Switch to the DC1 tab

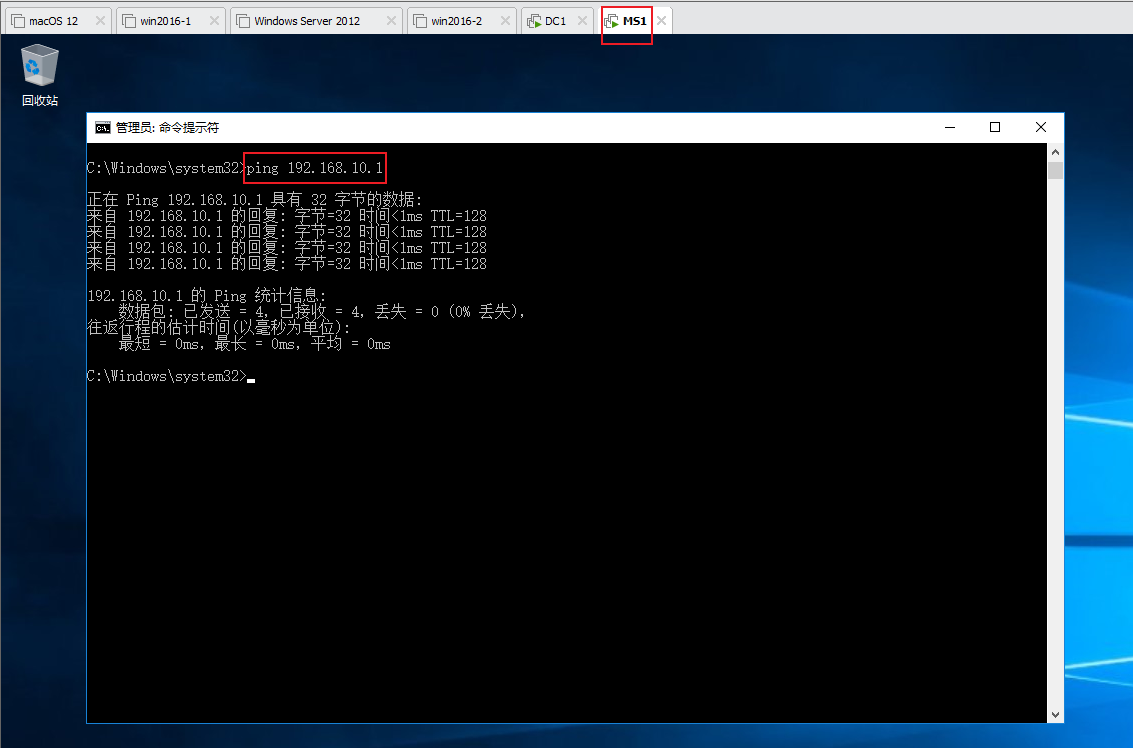[x=556, y=21]
